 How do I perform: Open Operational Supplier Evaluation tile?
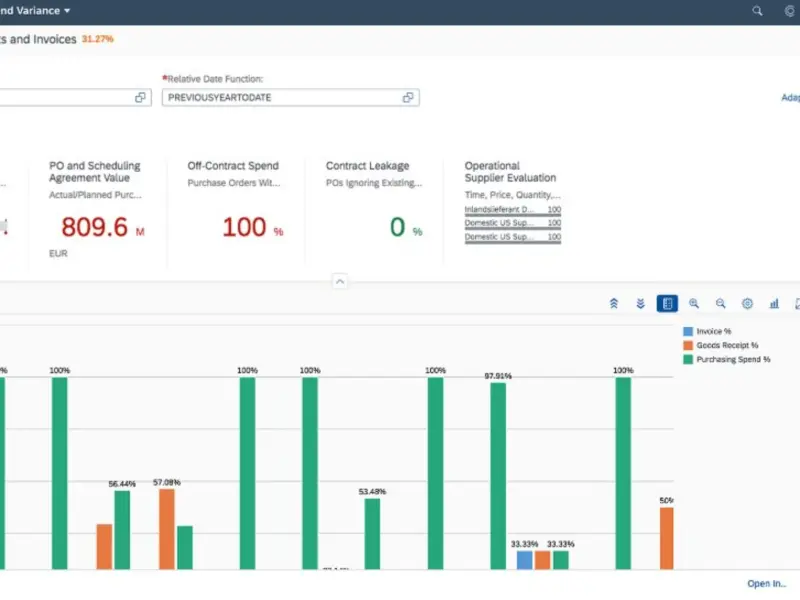(x=512, y=205)
